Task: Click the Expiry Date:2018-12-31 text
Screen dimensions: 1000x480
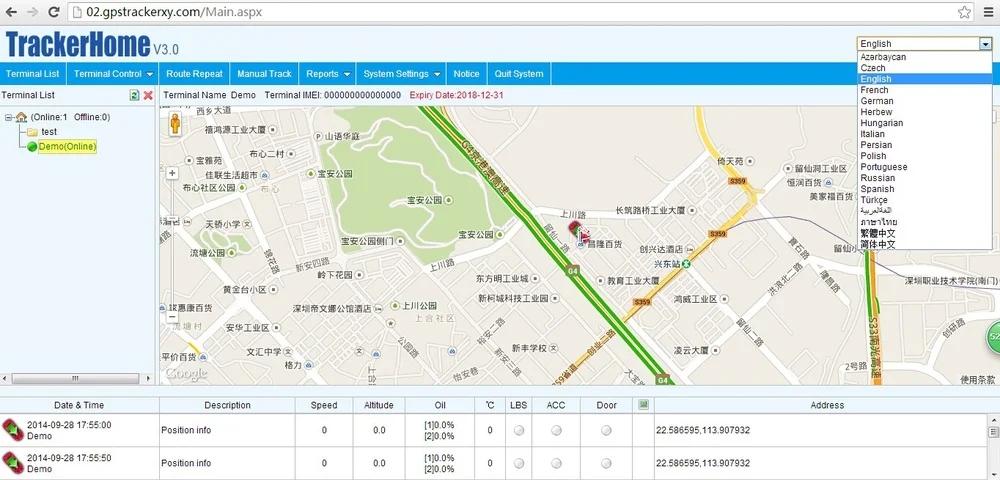Action: point(457,95)
